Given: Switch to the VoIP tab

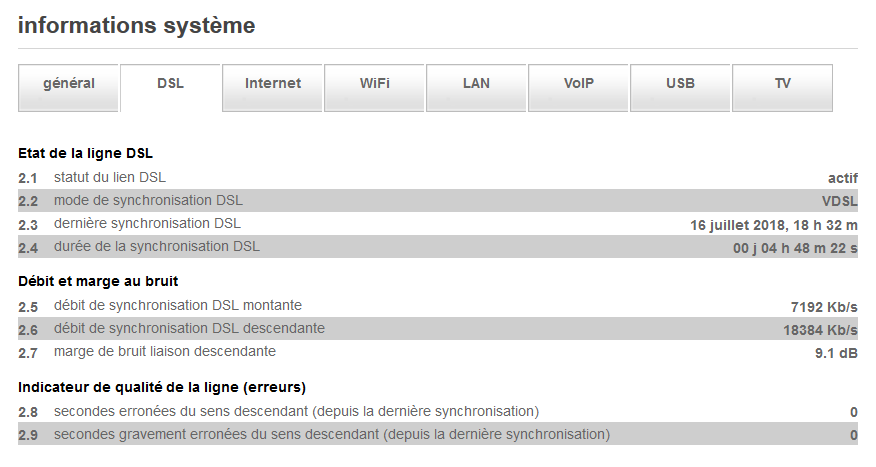Looking at the screenshot, I should [x=579, y=84].
